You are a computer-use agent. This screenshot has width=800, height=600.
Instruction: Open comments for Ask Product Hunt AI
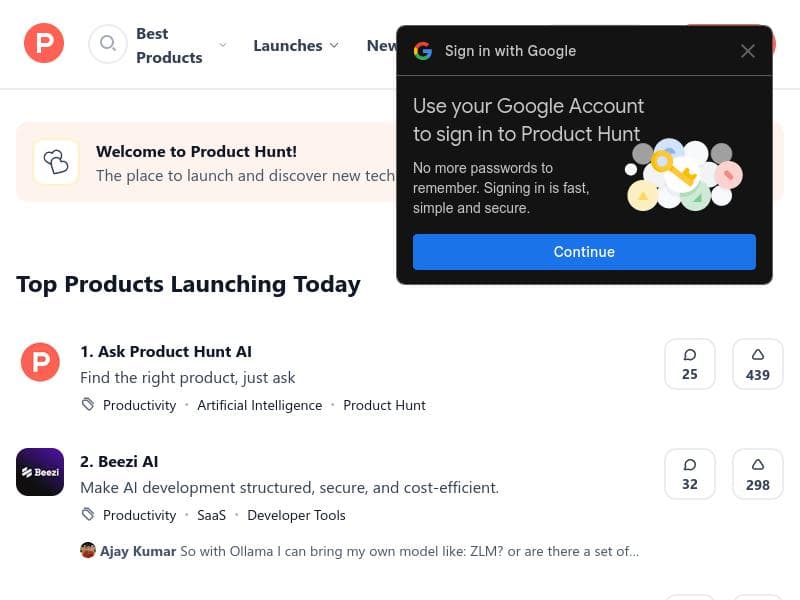coord(690,364)
